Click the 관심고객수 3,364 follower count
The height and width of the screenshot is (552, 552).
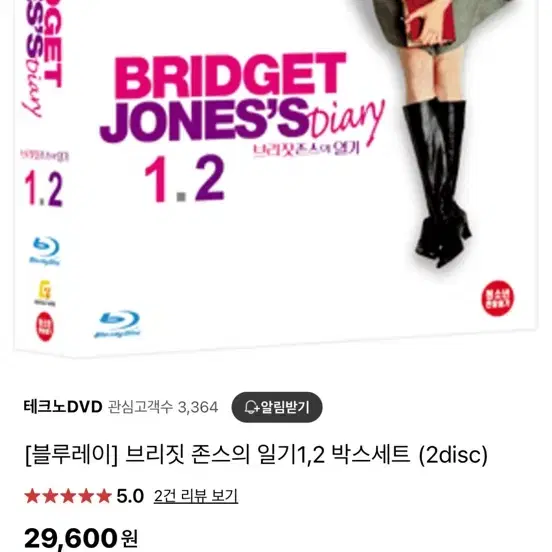point(163,407)
